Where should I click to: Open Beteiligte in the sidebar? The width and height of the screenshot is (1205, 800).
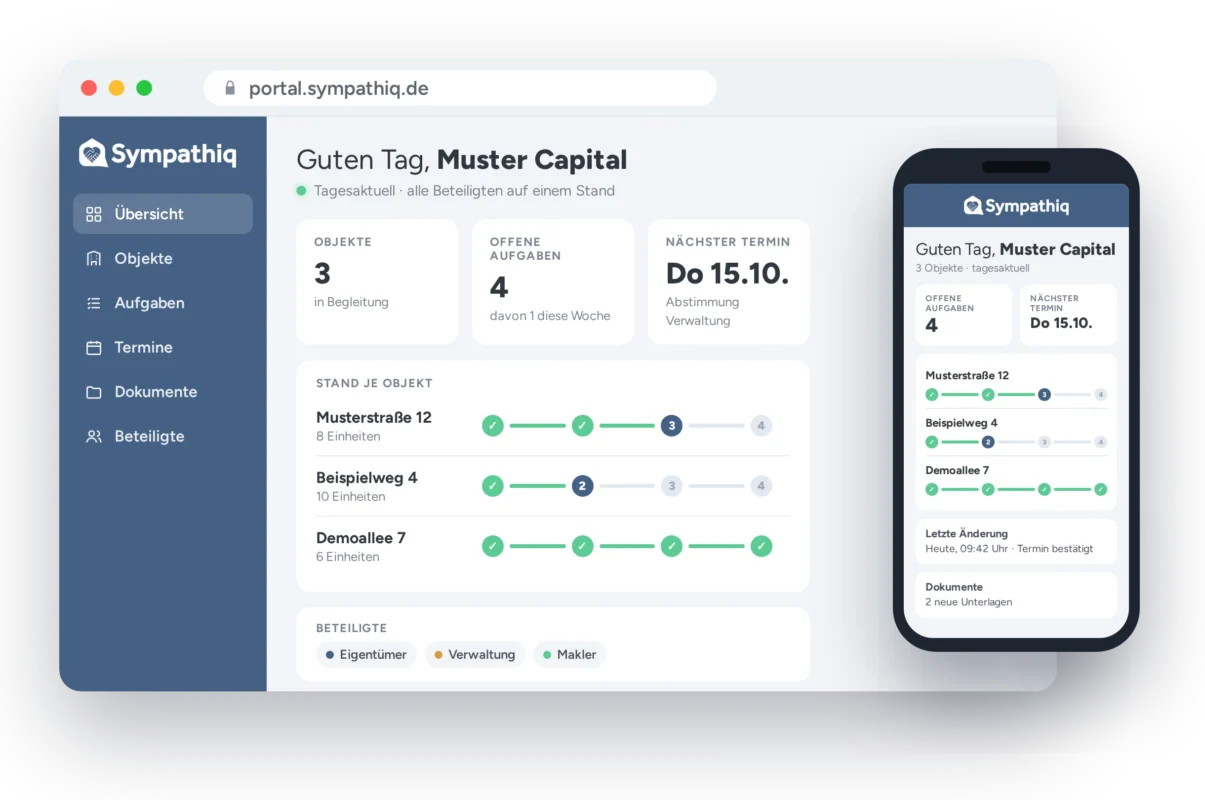point(163,436)
